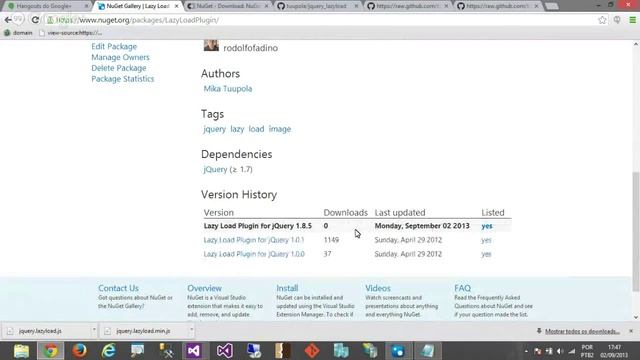Screen dimensions: 640x360
Task: Go back with browser back arrow
Action: tap(8, 20)
